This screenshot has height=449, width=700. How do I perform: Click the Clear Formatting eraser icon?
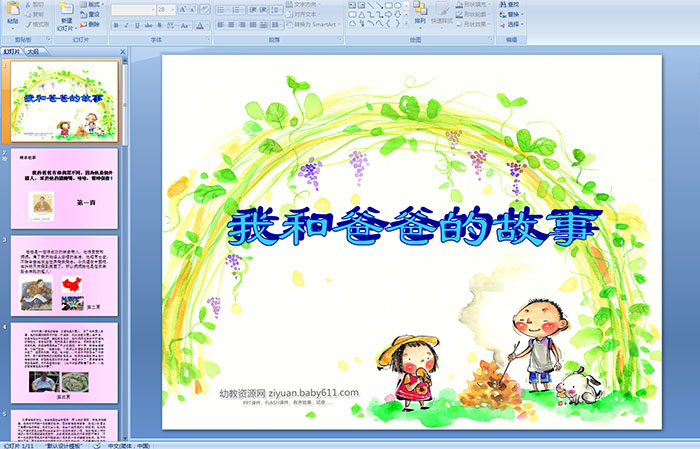tap(205, 9)
